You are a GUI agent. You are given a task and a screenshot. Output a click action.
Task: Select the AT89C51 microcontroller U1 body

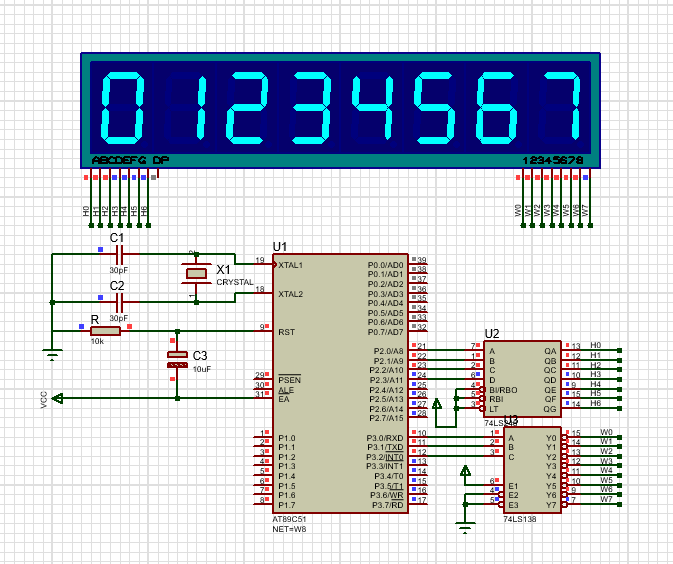tap(340, 383)
